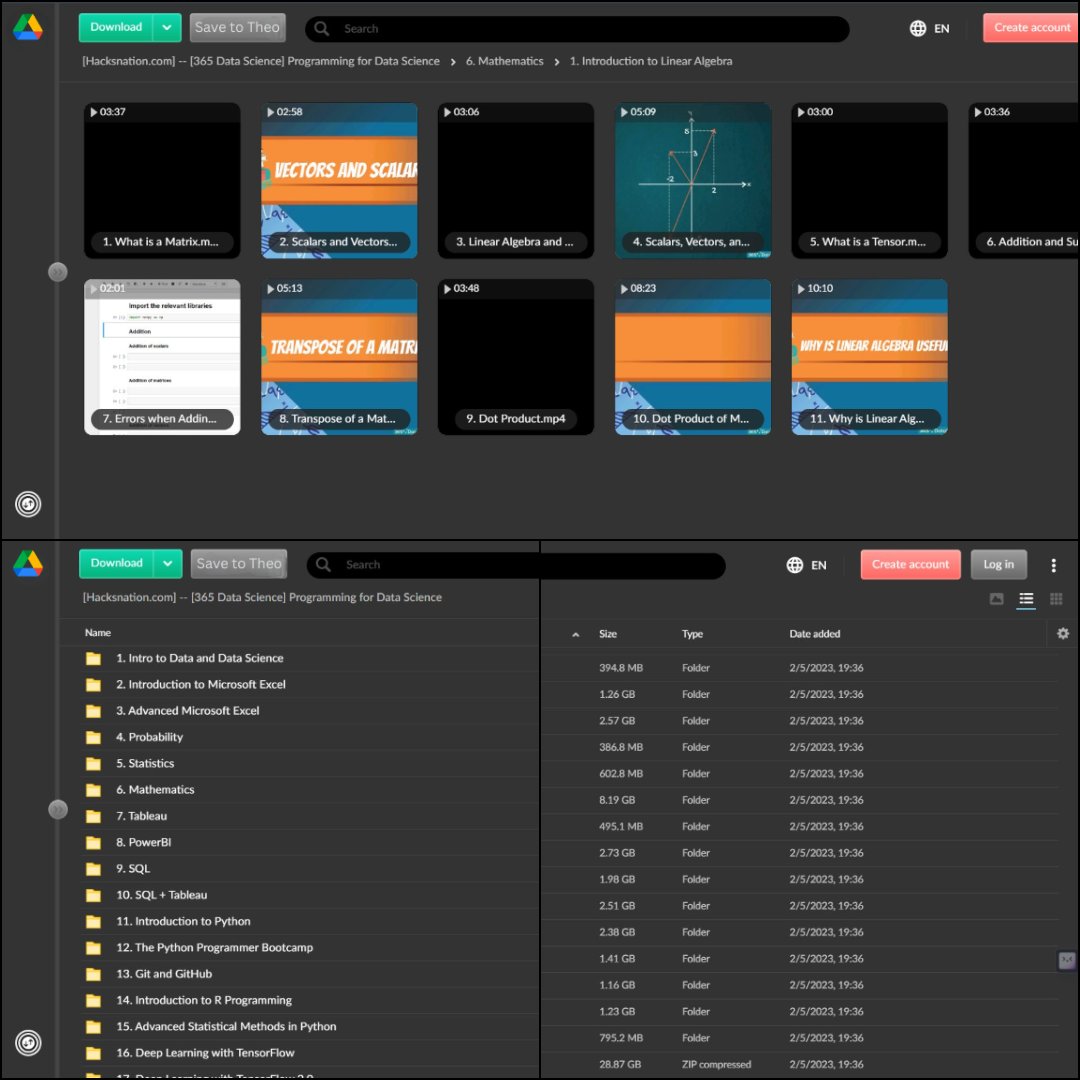The height and width of the screenshot is (1080, 1080).
Task: Click the Log in button
Action: point(998,565)
